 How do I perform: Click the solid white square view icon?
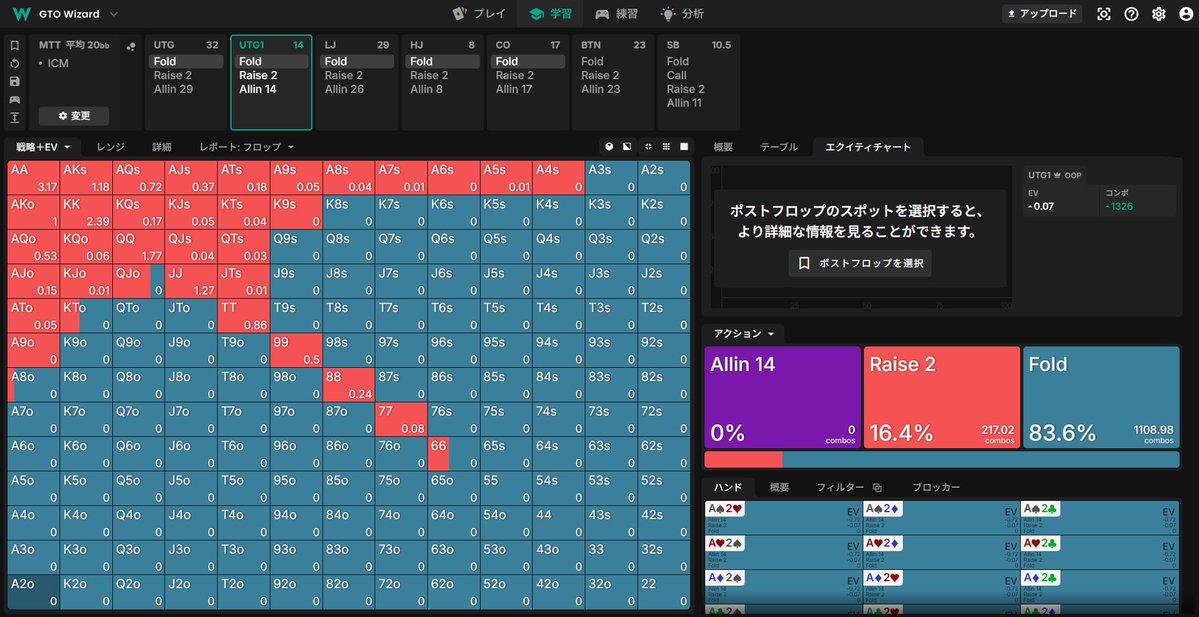[x=684, y=146]
